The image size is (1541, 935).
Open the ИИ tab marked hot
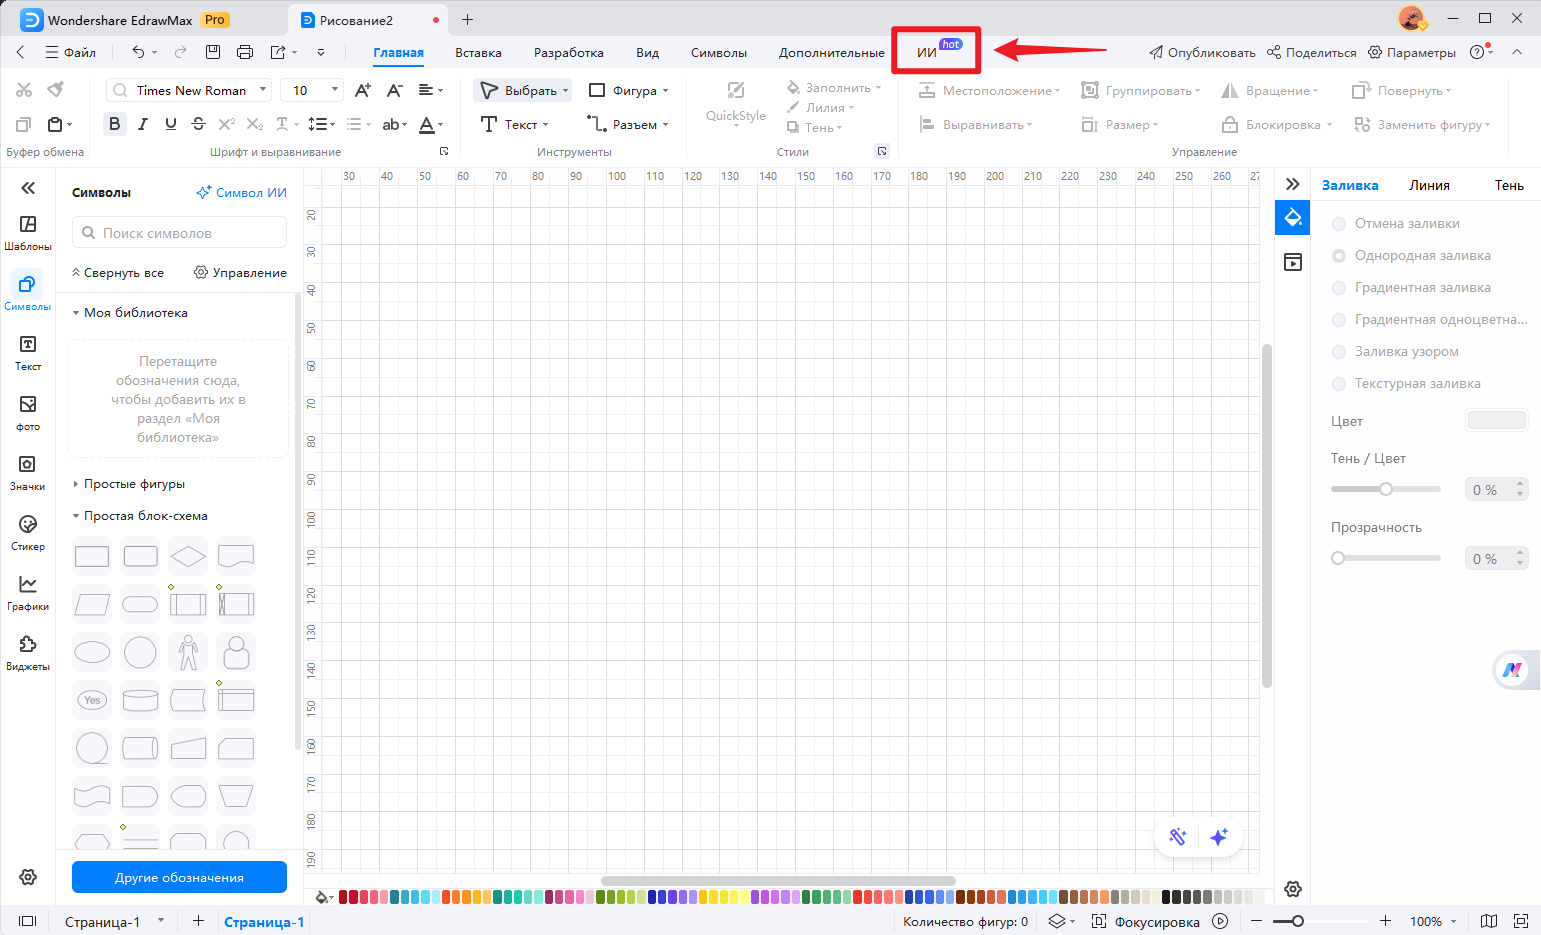tap(927, 53)
